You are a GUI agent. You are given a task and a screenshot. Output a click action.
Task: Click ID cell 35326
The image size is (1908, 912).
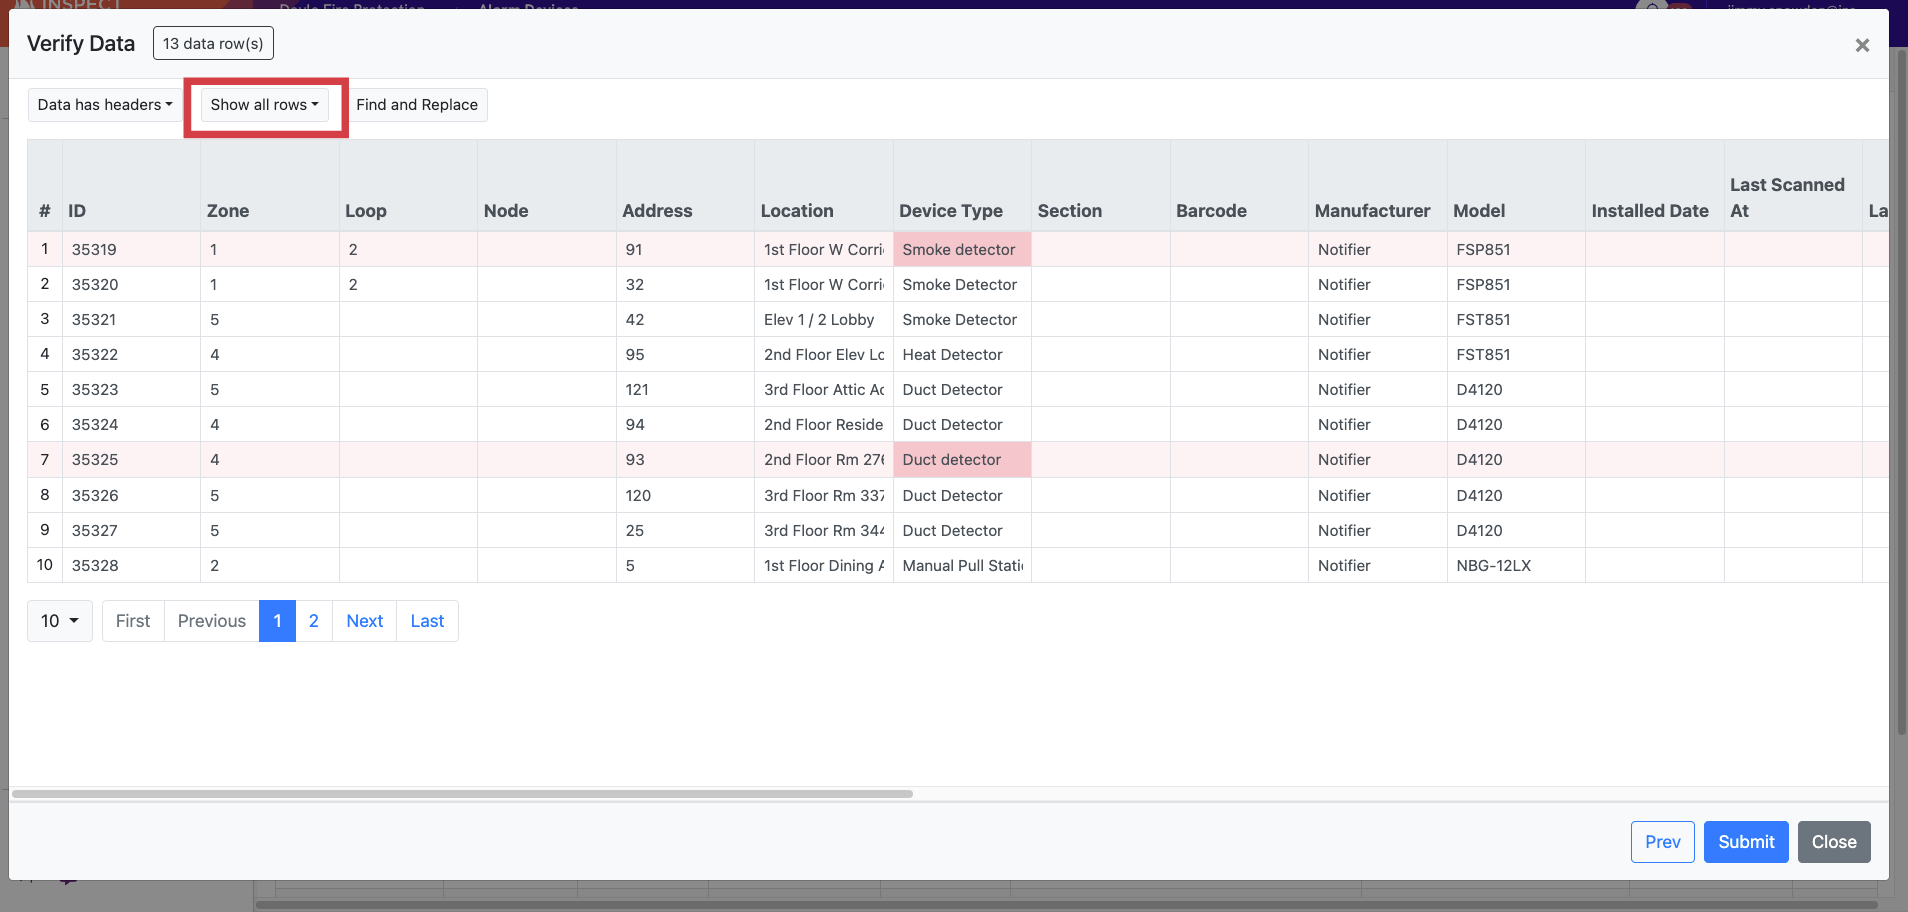131,496
